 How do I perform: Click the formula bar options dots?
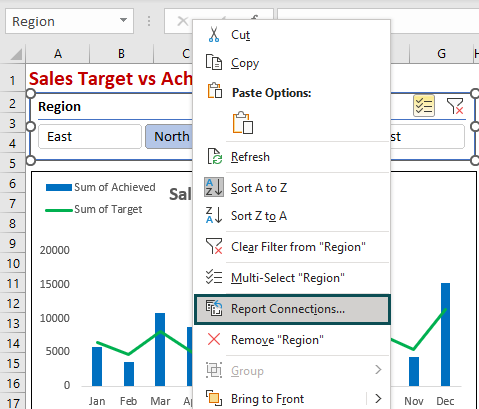click(149, 21)
